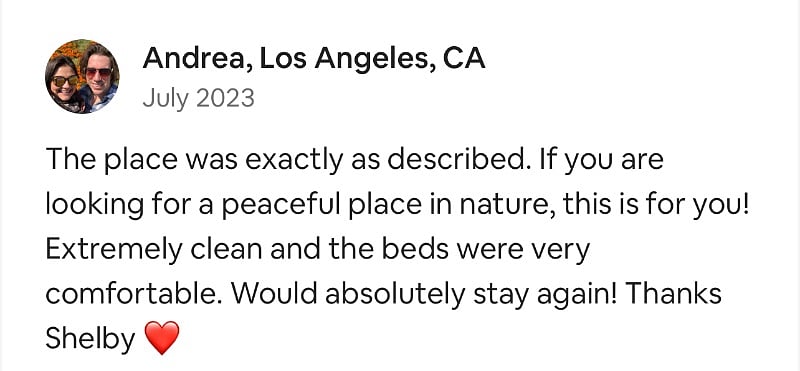Click "The place was exactly as described."
The width and height of the screenshot is (800, 371).
click(x=285, y=160)
